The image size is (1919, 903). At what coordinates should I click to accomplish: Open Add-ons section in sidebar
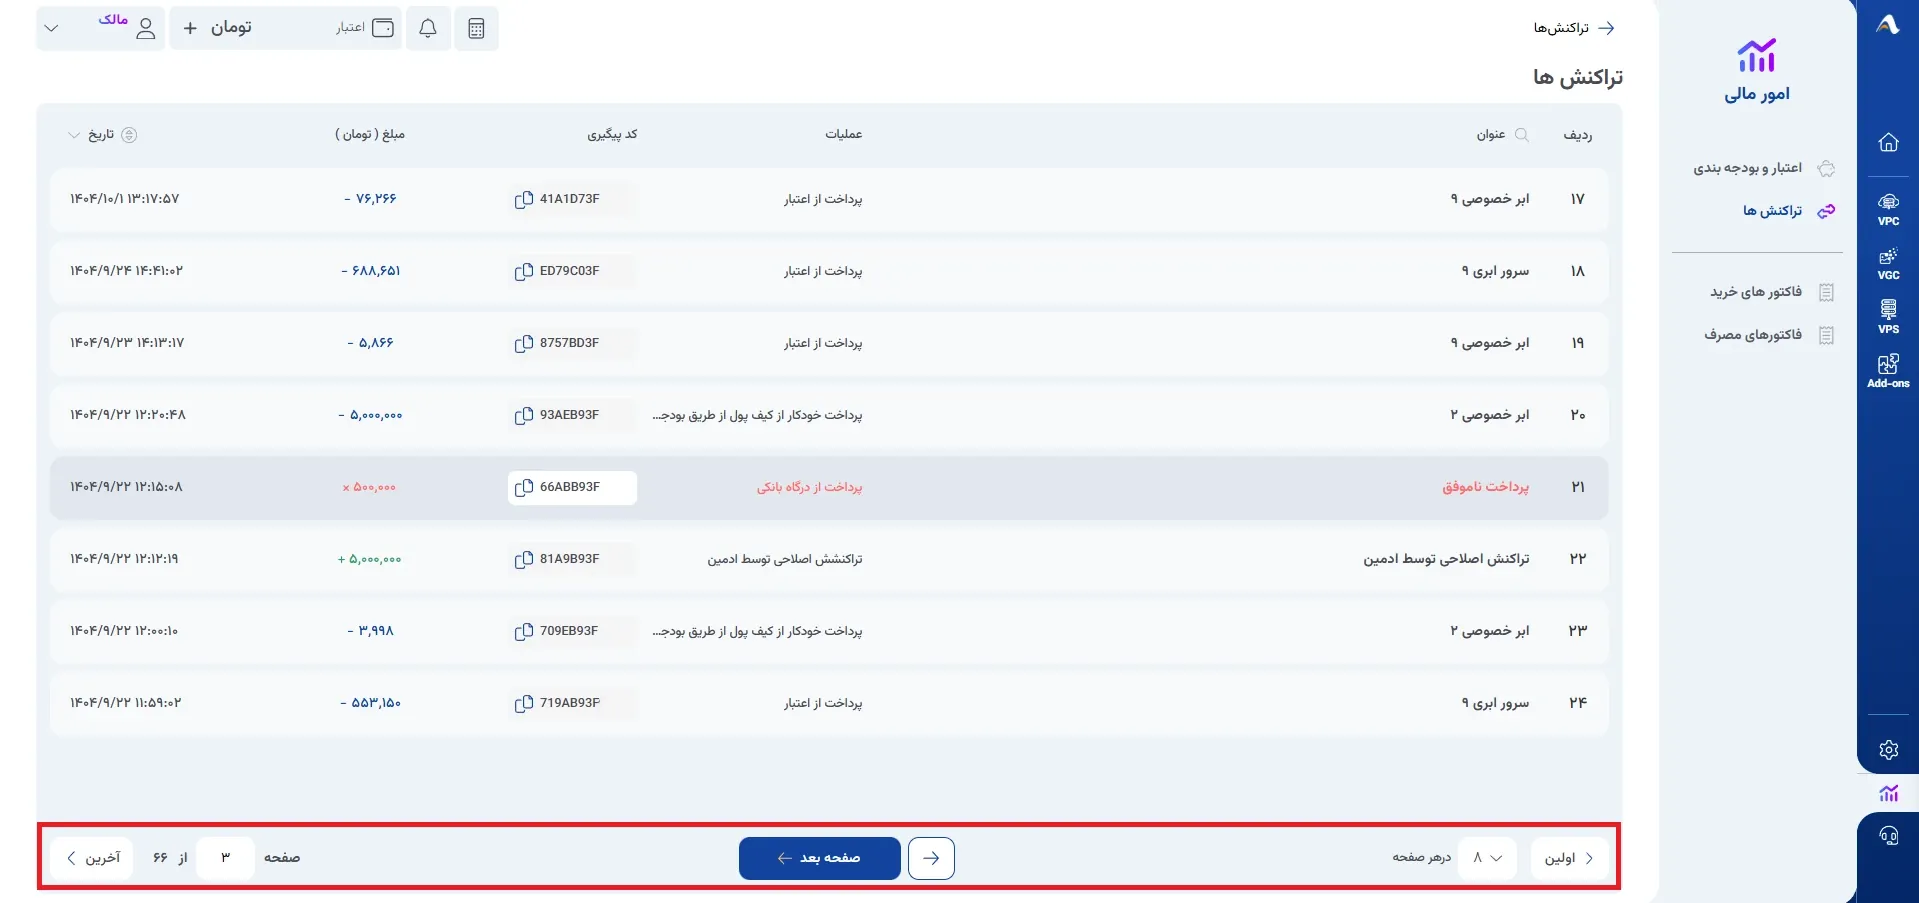click(1888, 371)
